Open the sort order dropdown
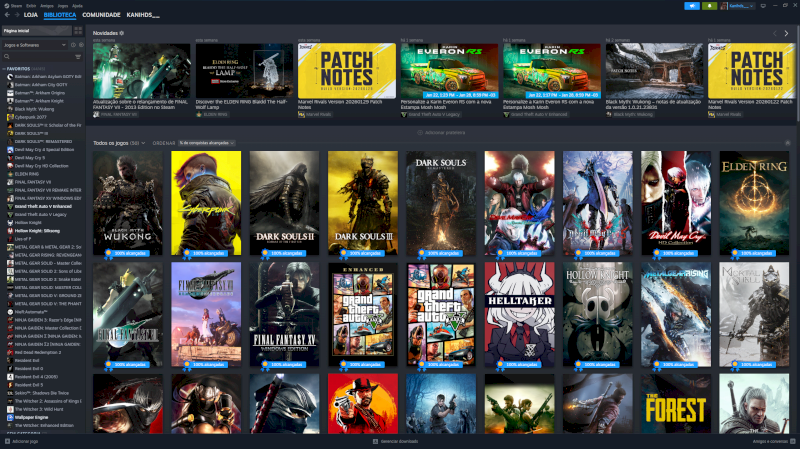 [x=207, y=143]
